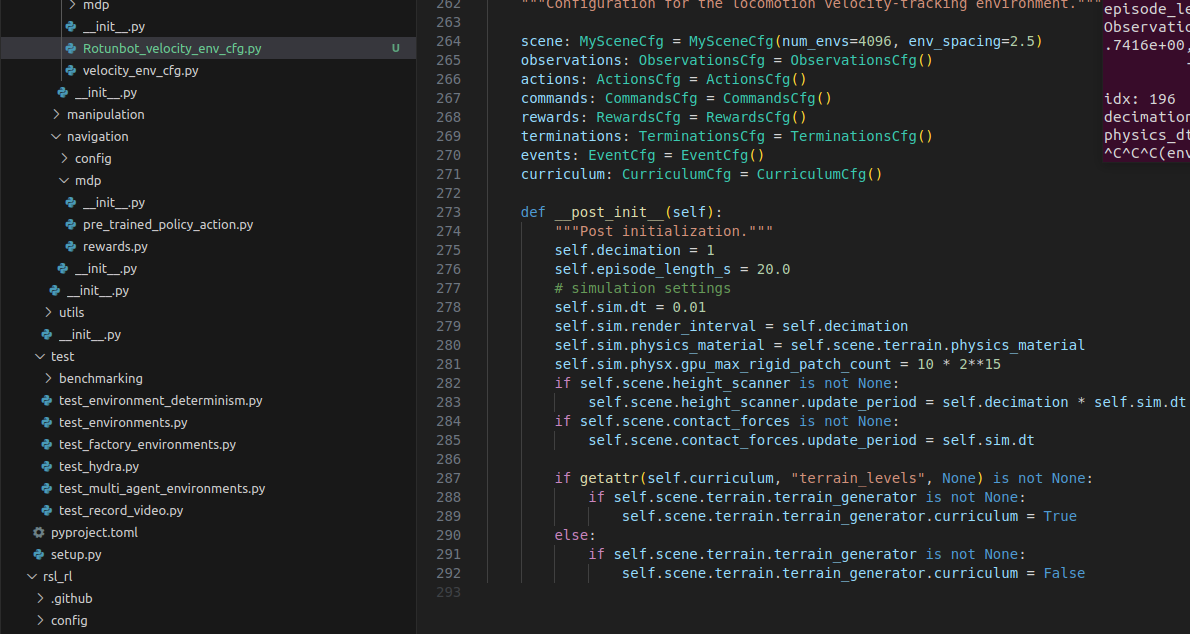Image resolution: width=1190 pixels, height=634 pixels.
Task: Open setup.py file
Action: (76, 554)
